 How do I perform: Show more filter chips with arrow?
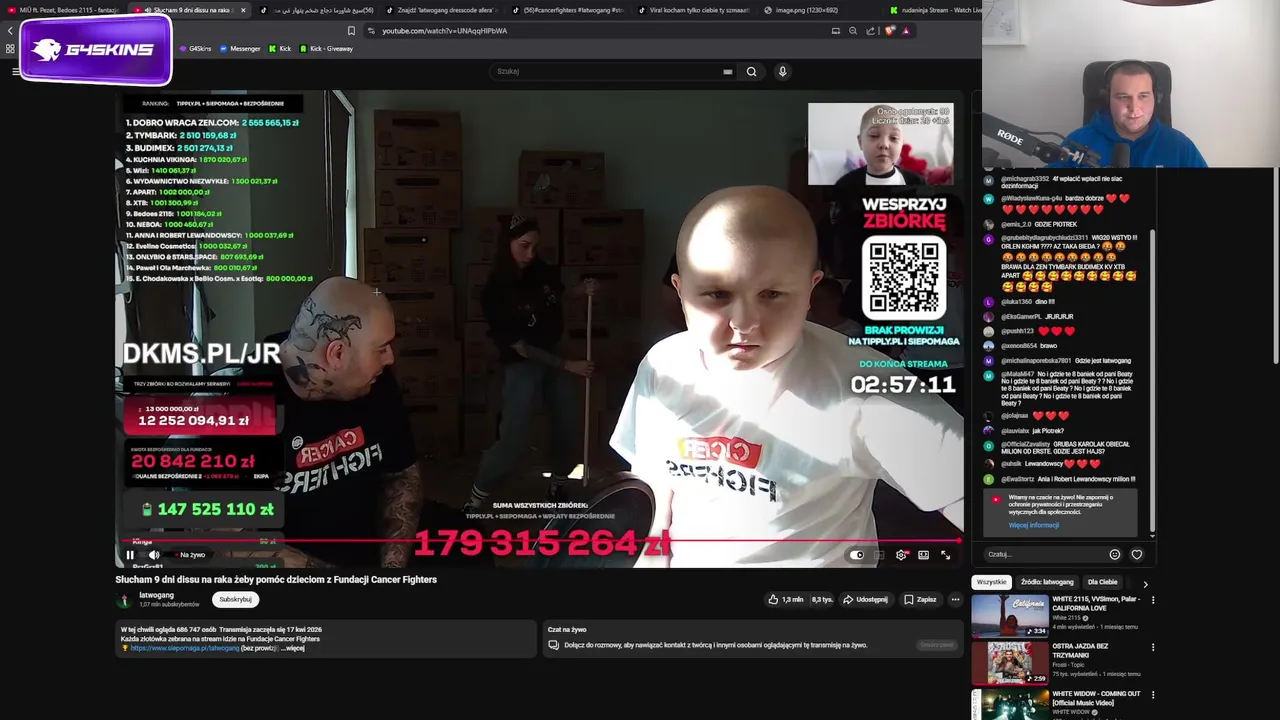(1145, 583)
